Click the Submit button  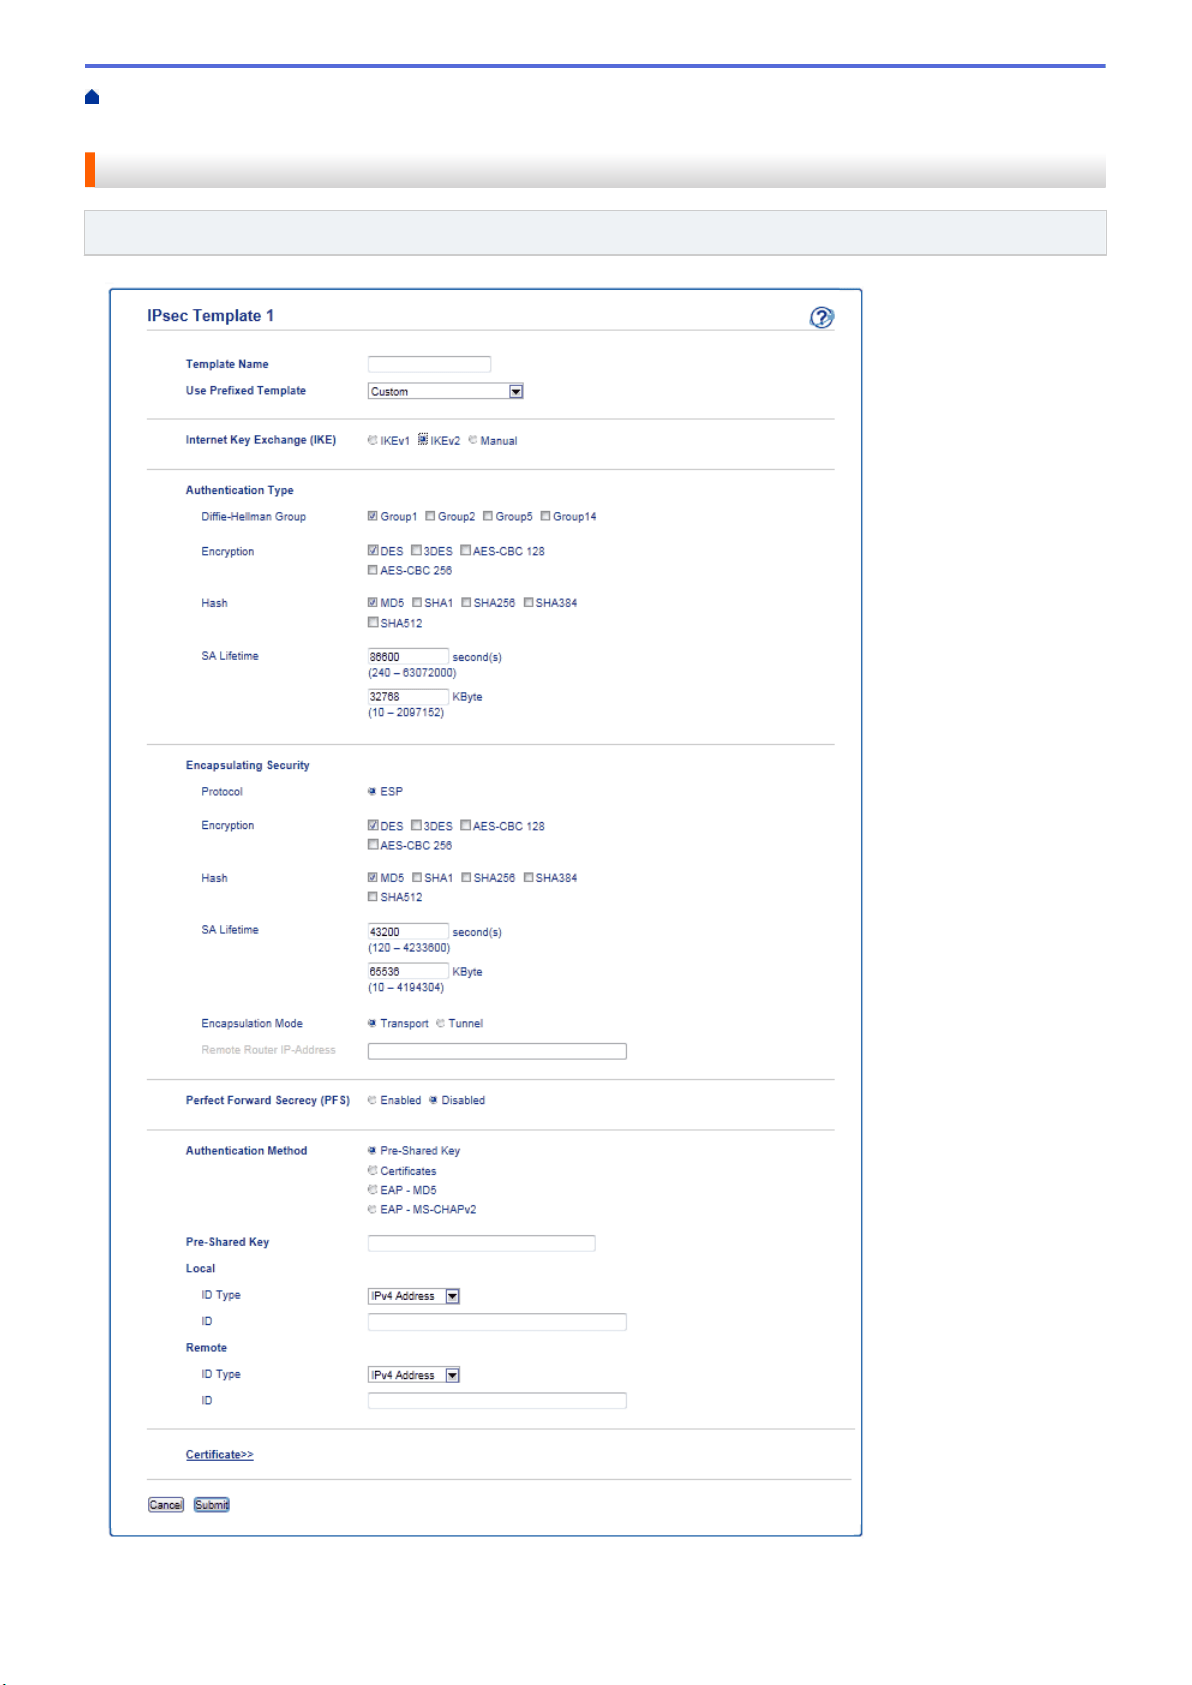[x=212, y=1505]
